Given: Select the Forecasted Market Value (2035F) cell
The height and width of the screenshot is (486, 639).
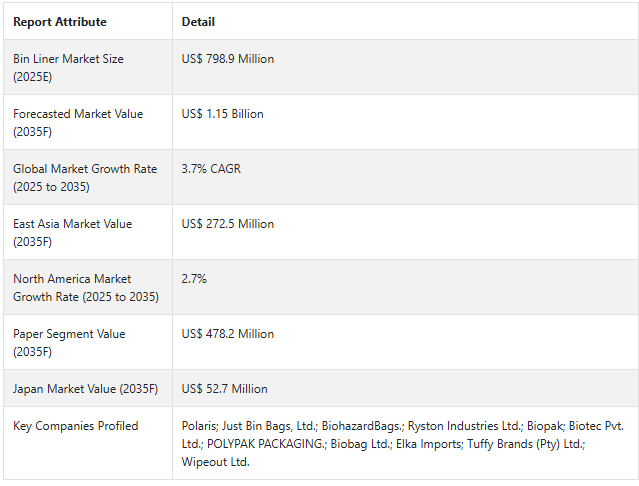Looking at the screenshot, I should (x=78, y=122).
